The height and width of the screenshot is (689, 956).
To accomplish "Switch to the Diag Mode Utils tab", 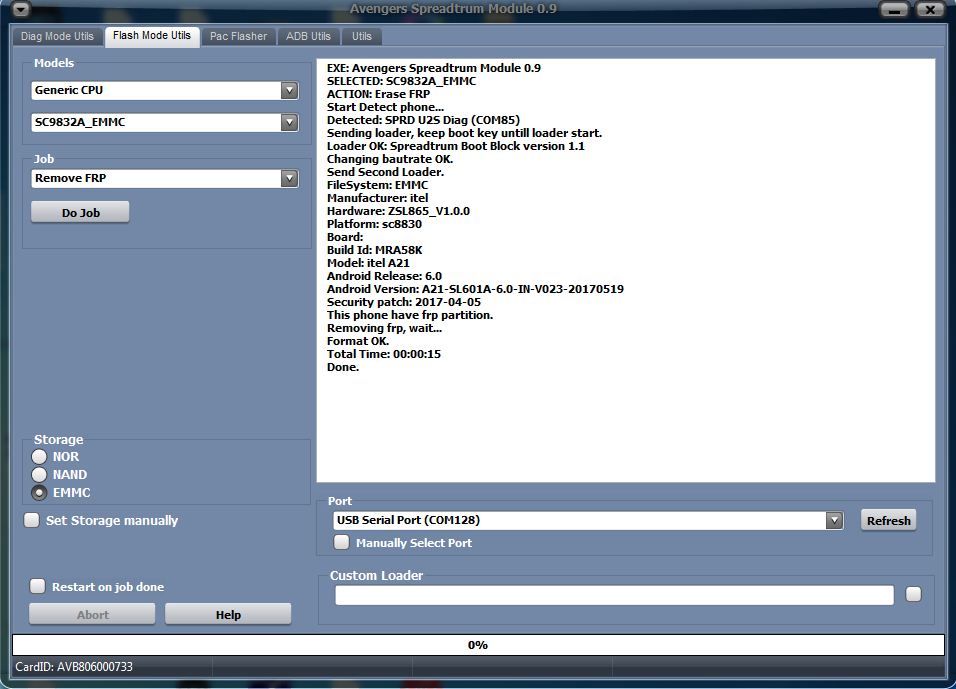I will (57, 36).
